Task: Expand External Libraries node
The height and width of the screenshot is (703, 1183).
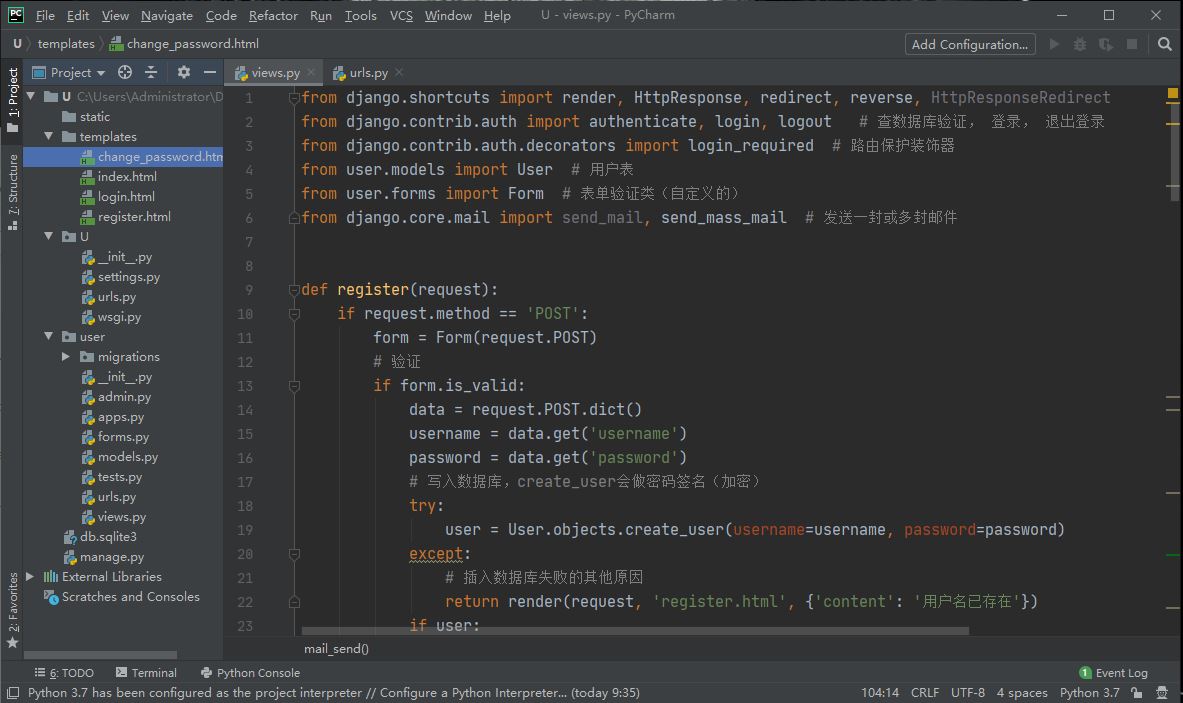Action: pyautogui.click(x=30, y=576)
